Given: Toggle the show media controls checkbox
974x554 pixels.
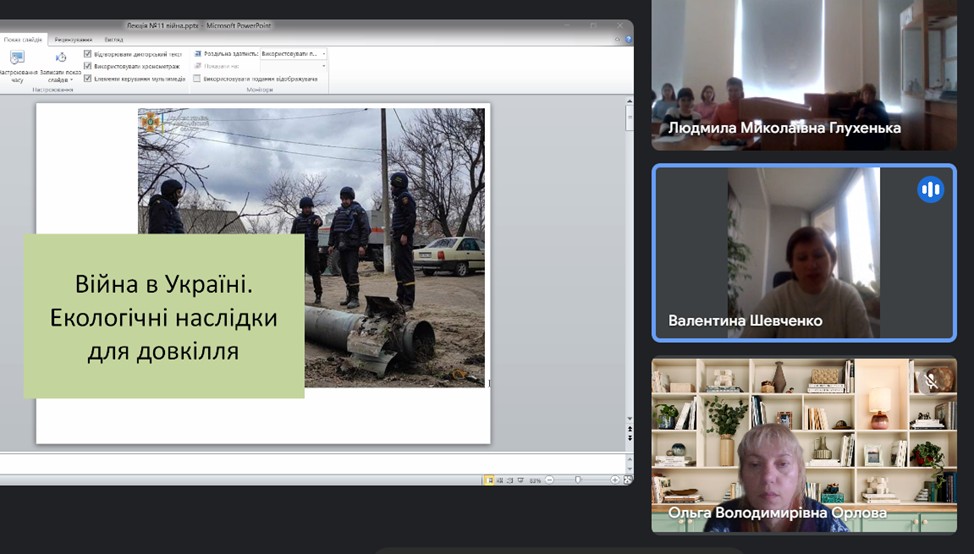Looking at the screenshot, I should click(88, 78).
